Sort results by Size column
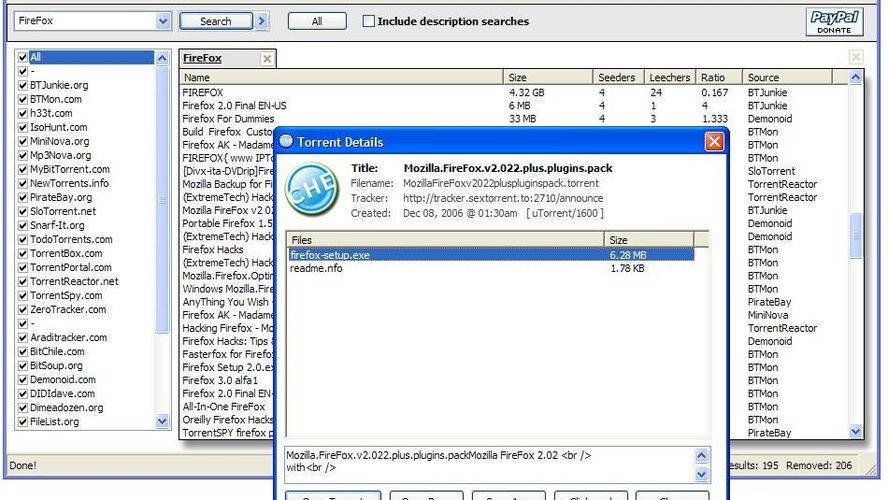The width and height of the screenshot is (888, 500). pyautogui.click(x=548, y=78)
